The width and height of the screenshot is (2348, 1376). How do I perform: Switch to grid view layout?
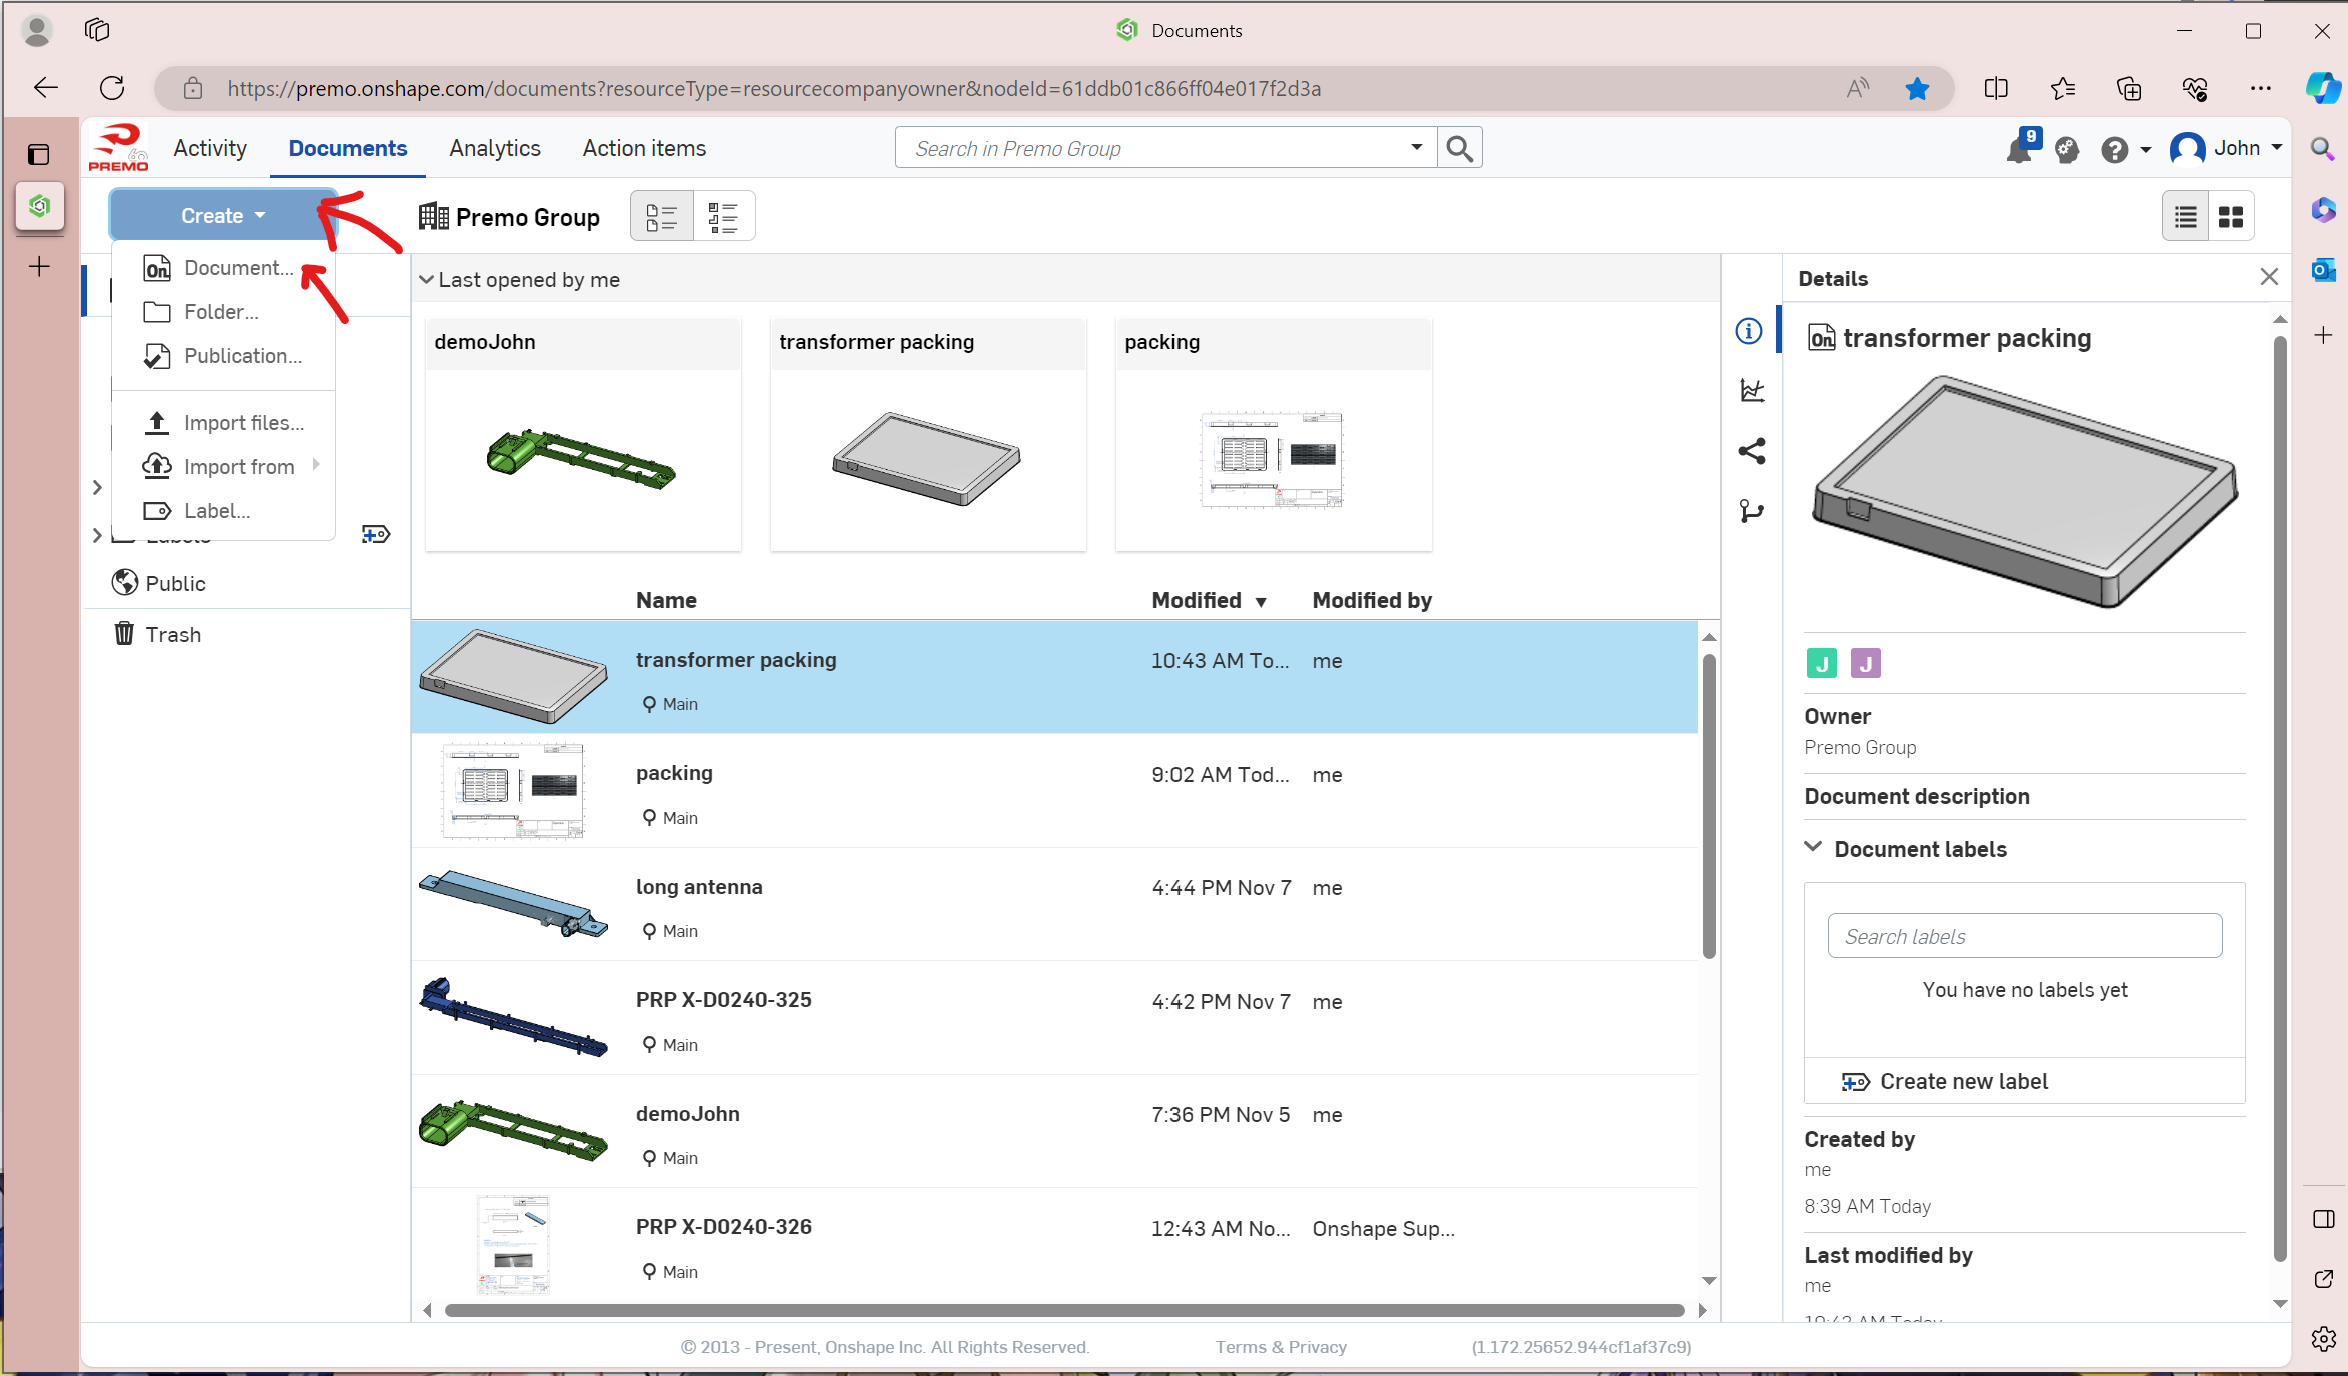[x=2231, y=217]
